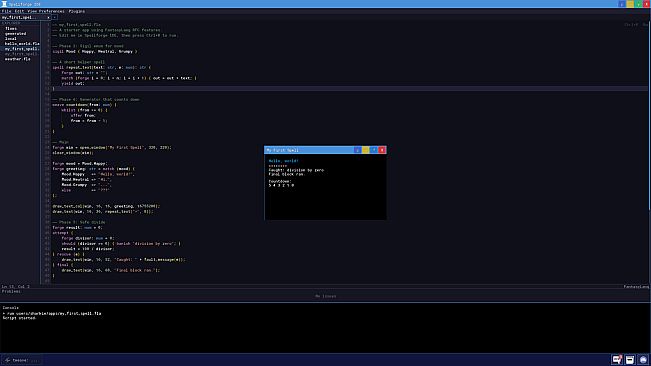651x366 pixels.
Task: Click the blue square button on My First Spell window
Action: pyautogui.click(x=374, y=150)
